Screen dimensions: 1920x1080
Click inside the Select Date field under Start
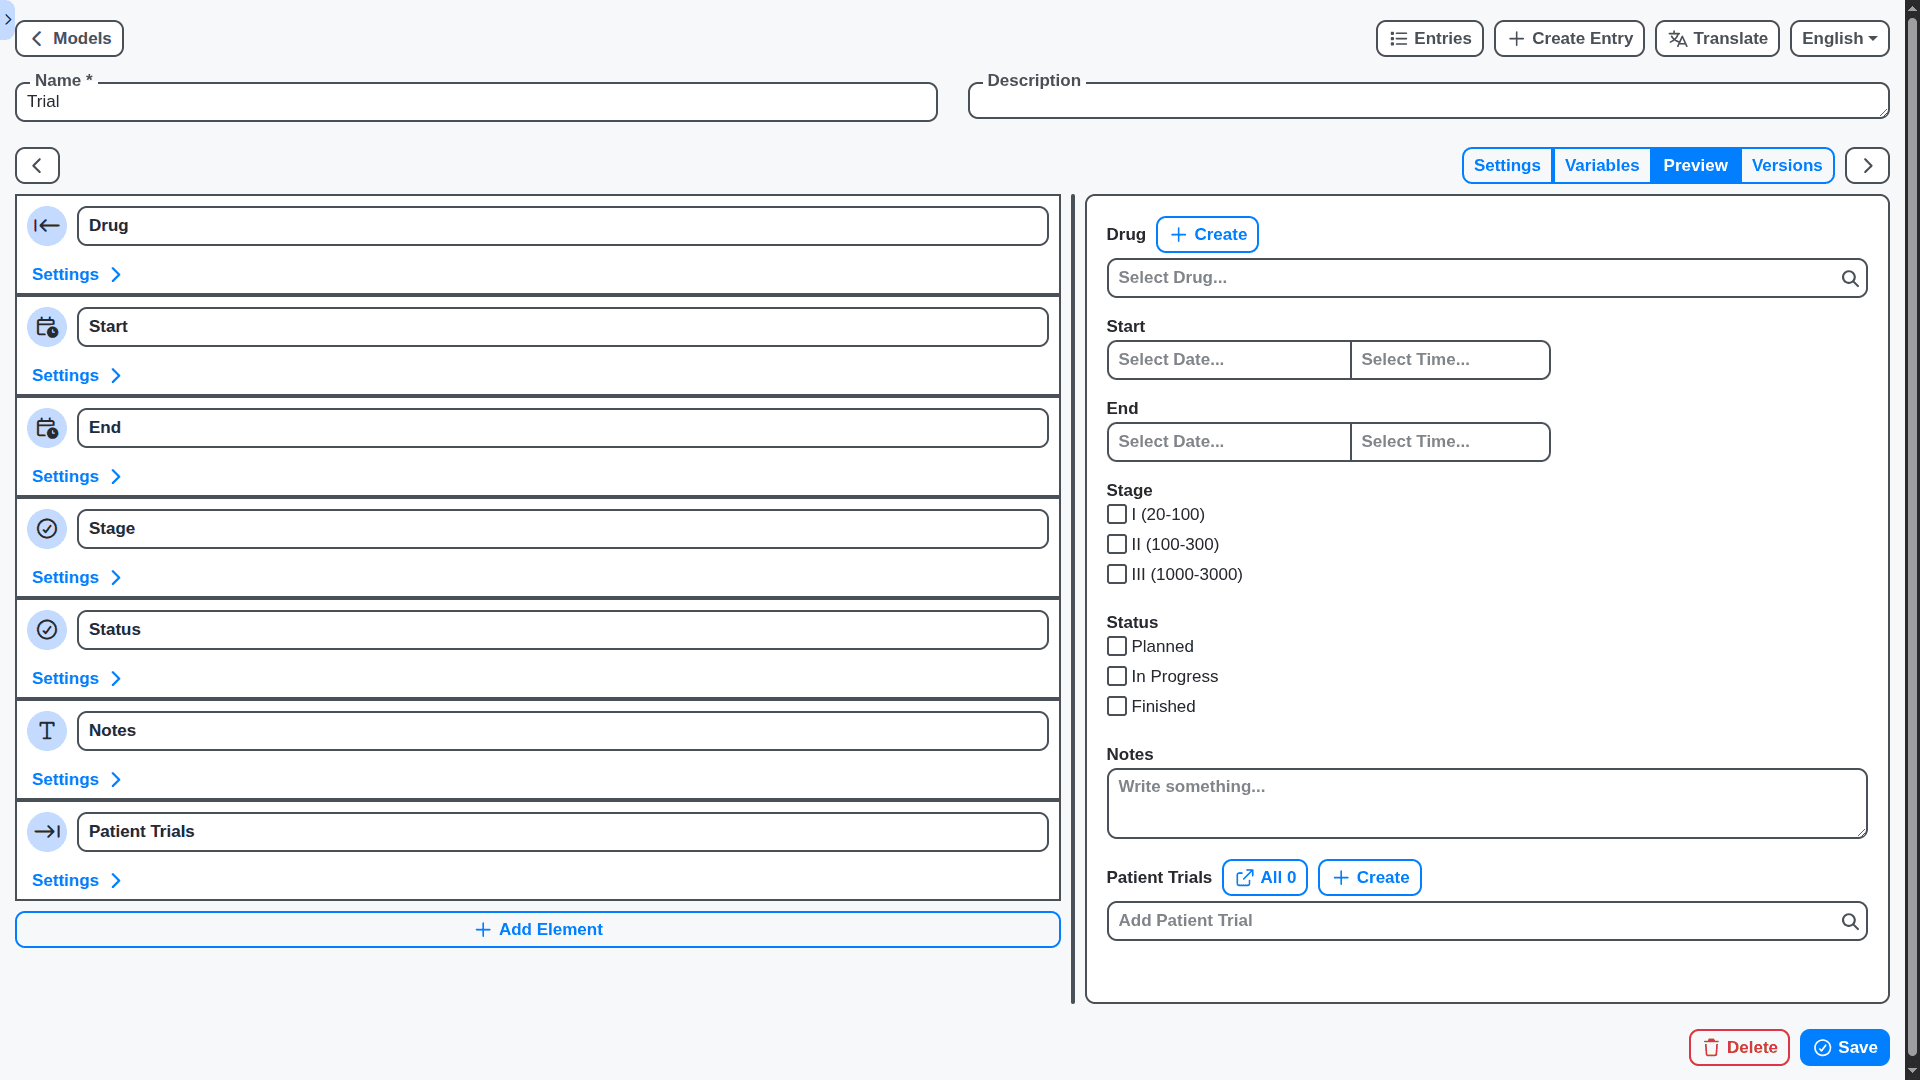[1228, 360]
